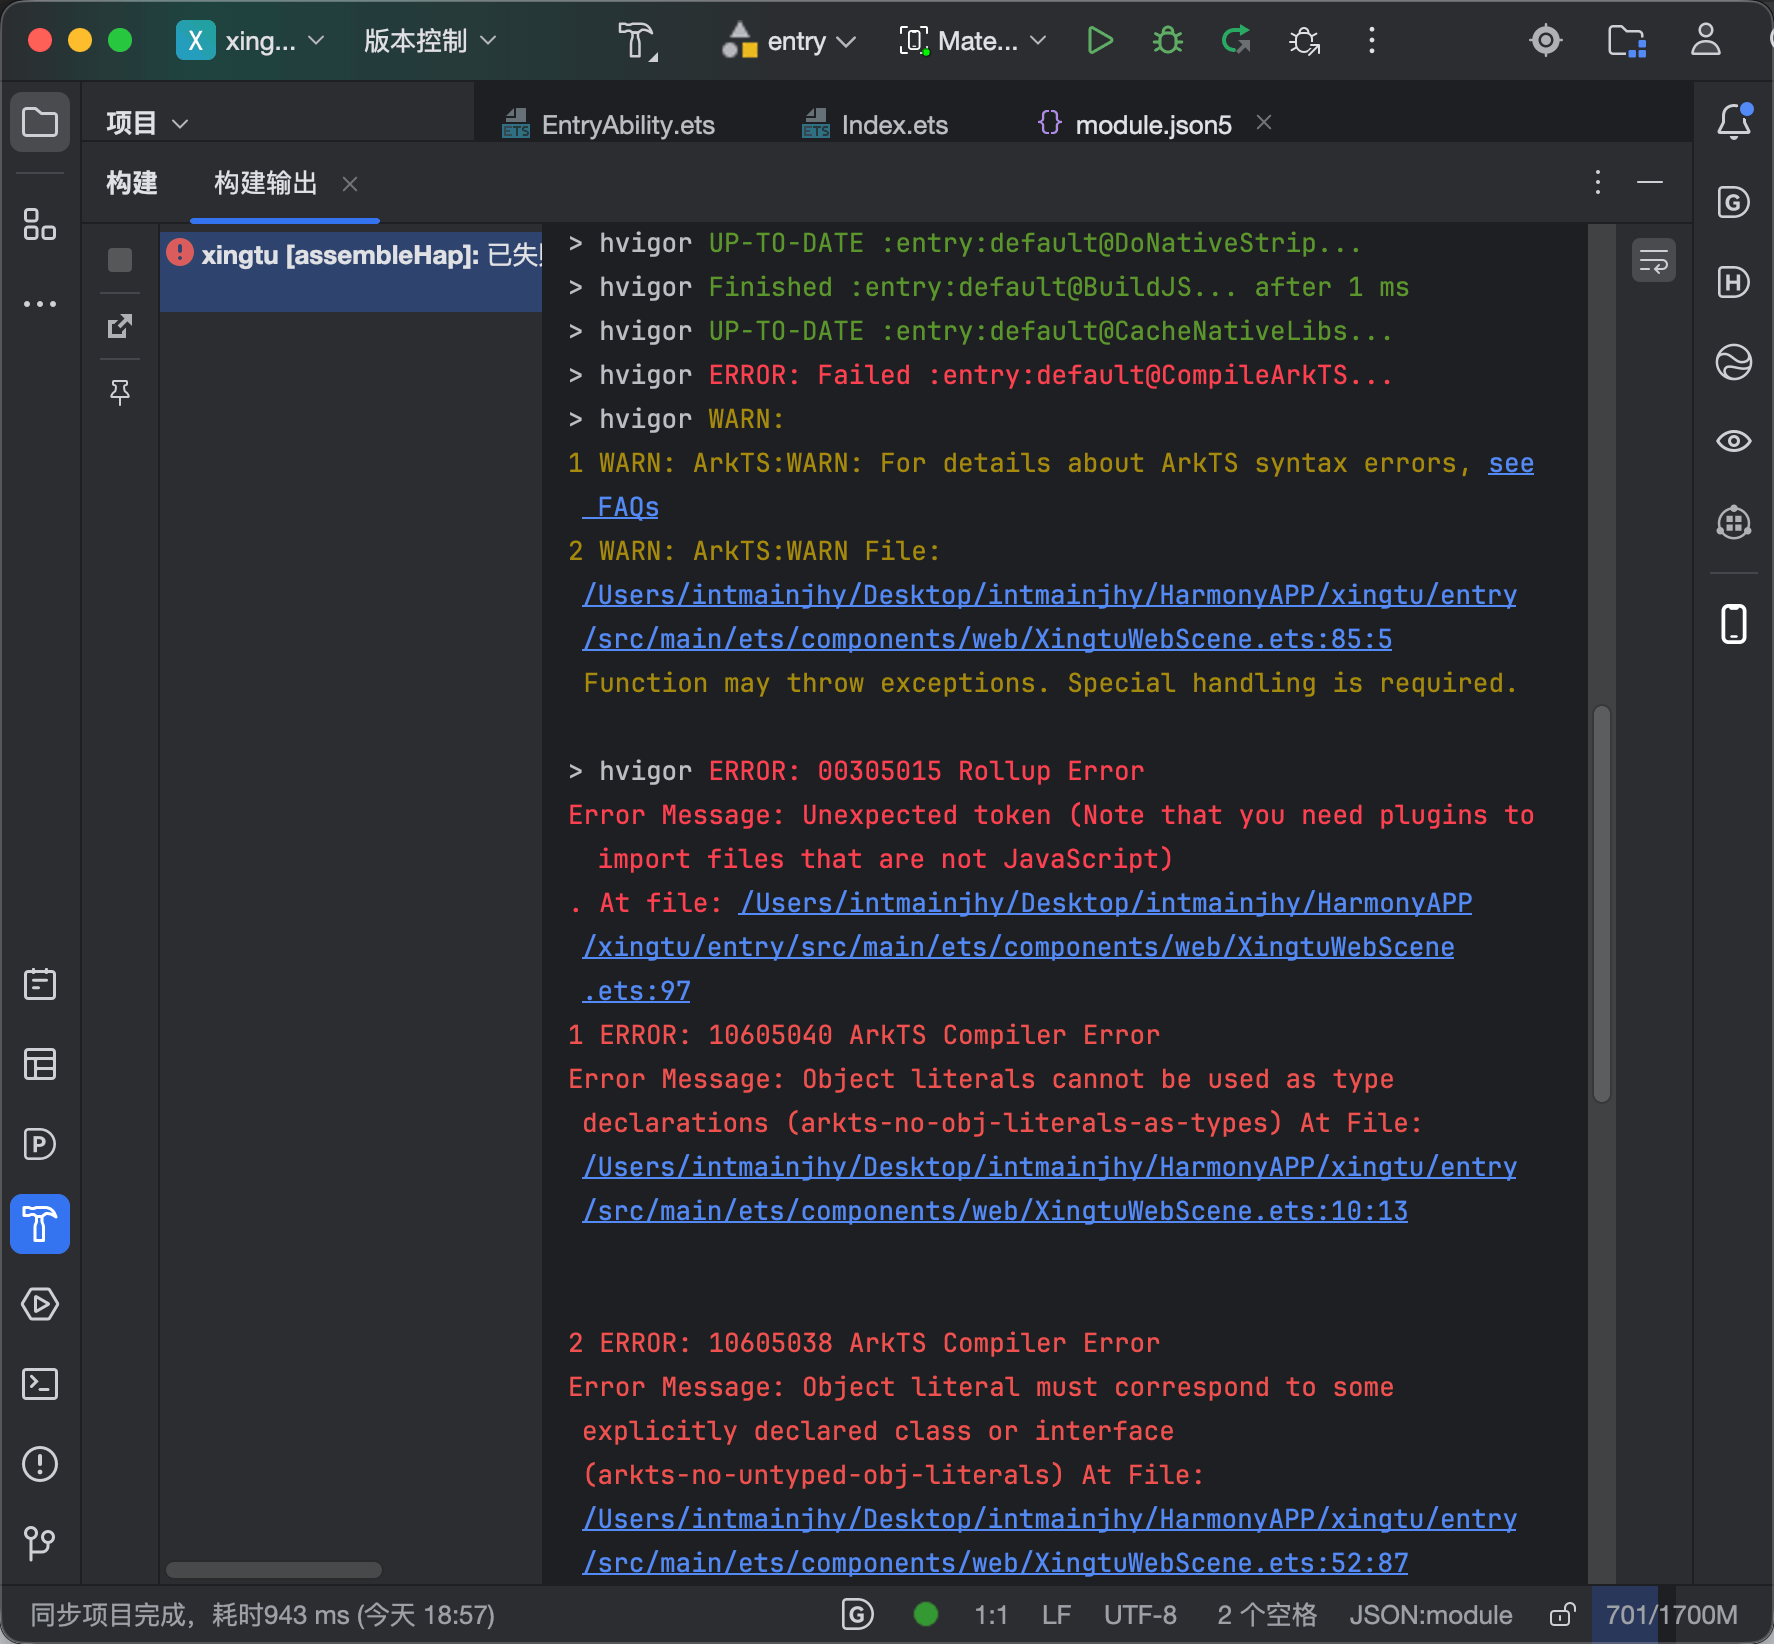Open the Terminal tool window icon

point(40,1384)
